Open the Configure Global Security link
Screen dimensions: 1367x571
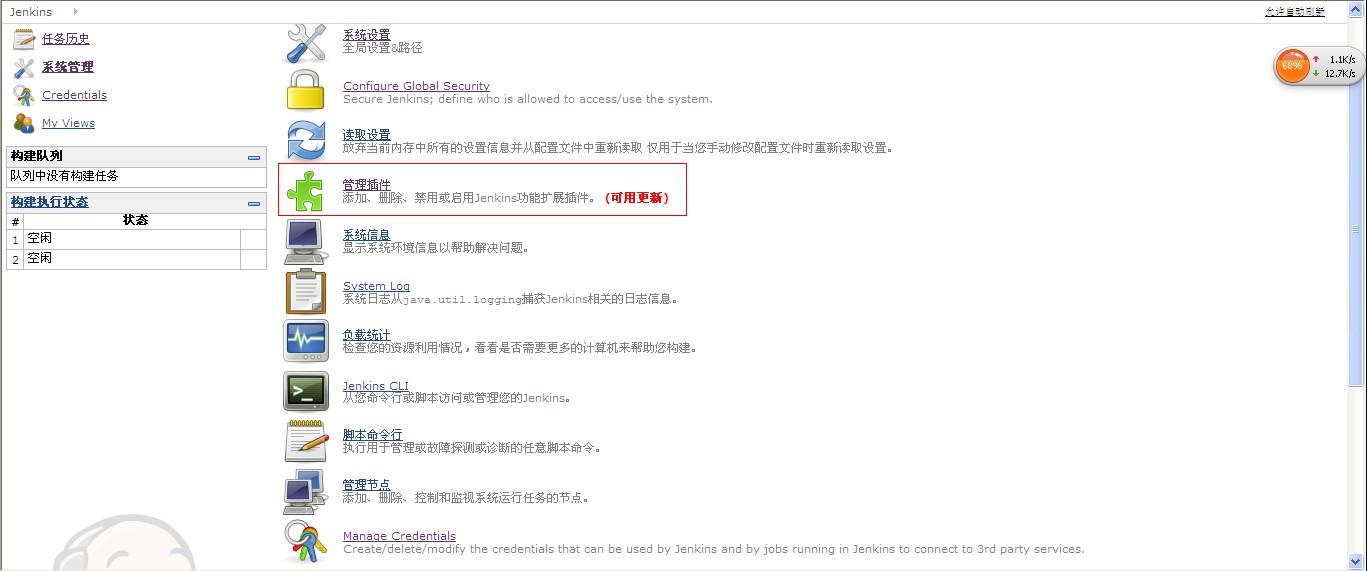(416, 86)
